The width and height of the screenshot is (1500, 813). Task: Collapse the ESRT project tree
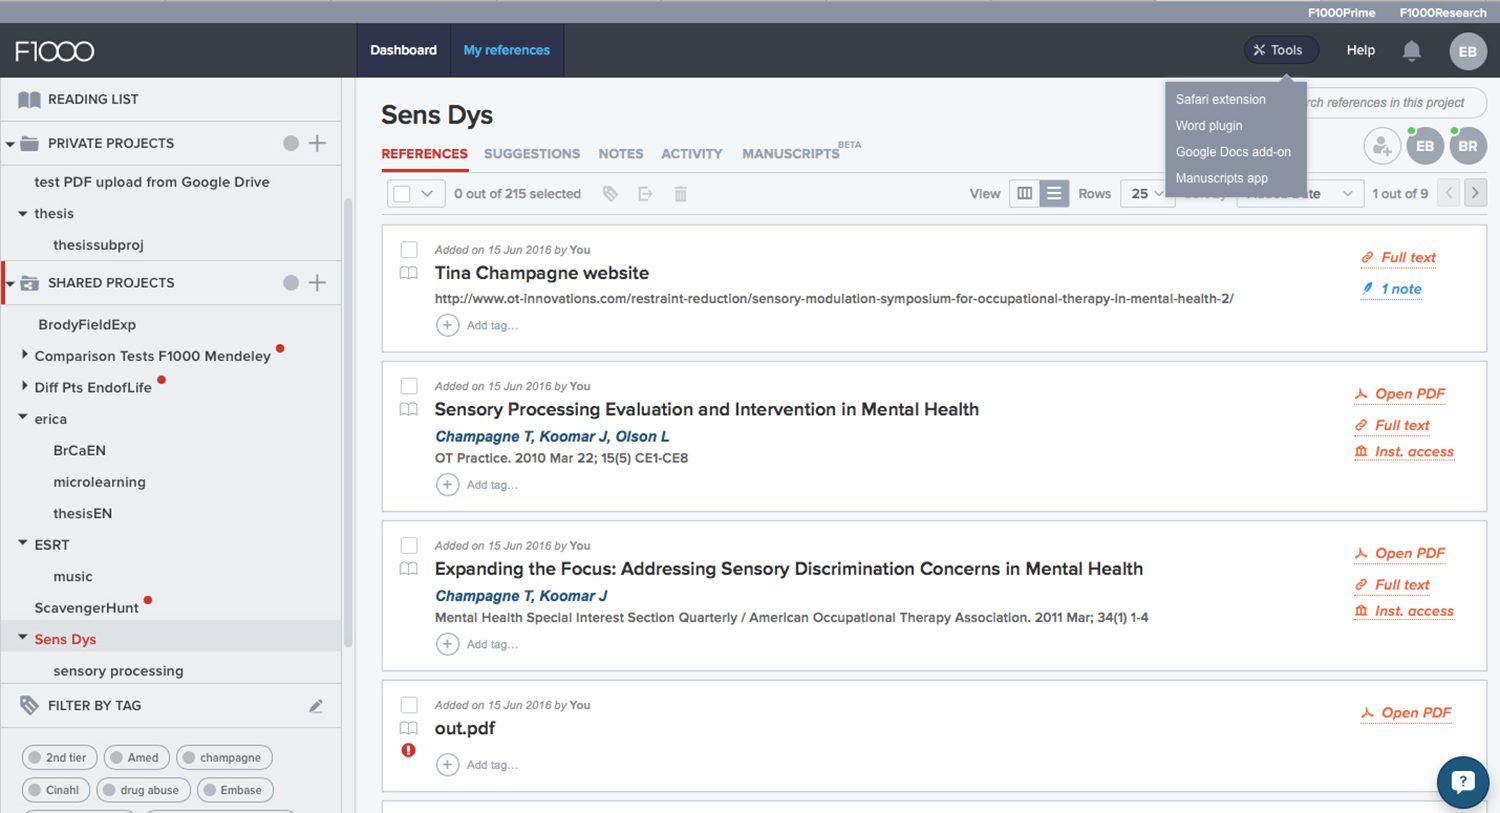click(23, 544)
